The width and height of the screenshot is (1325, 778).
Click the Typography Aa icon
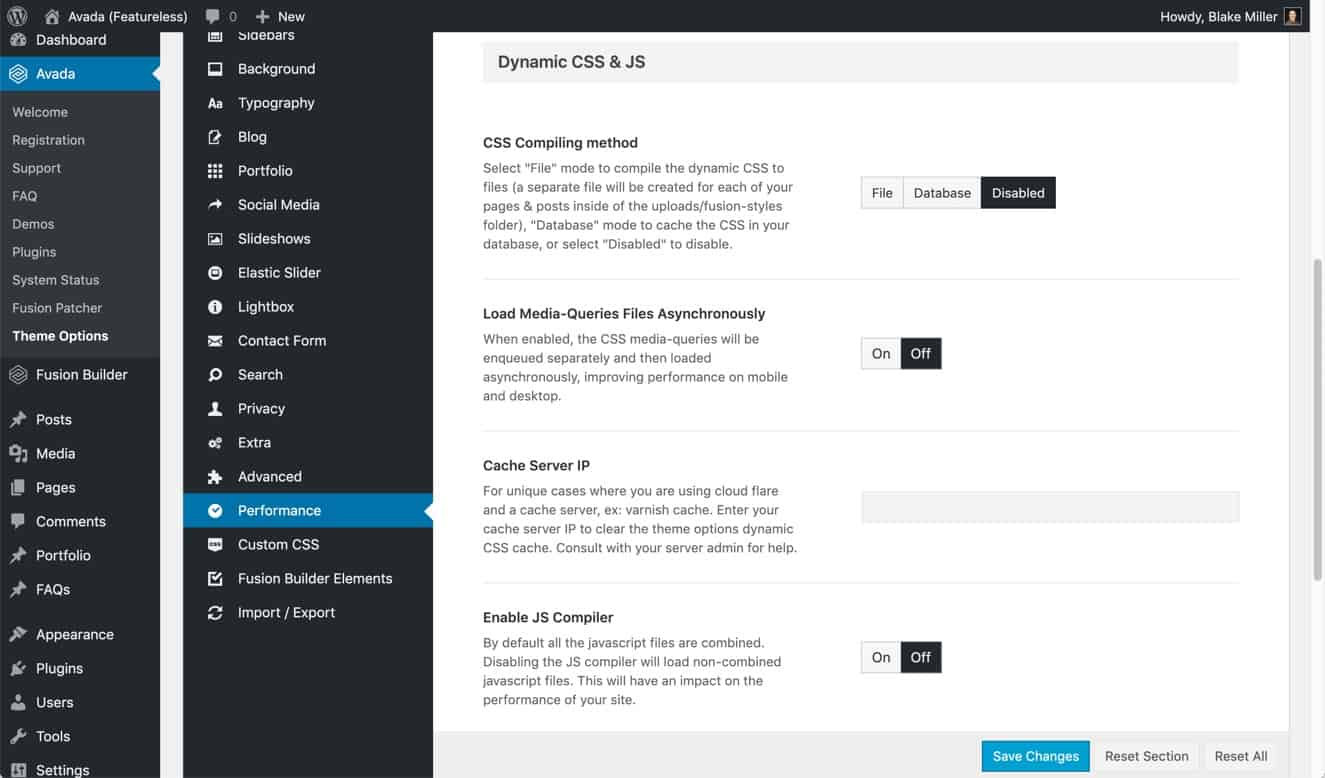(x=215, y=103)
